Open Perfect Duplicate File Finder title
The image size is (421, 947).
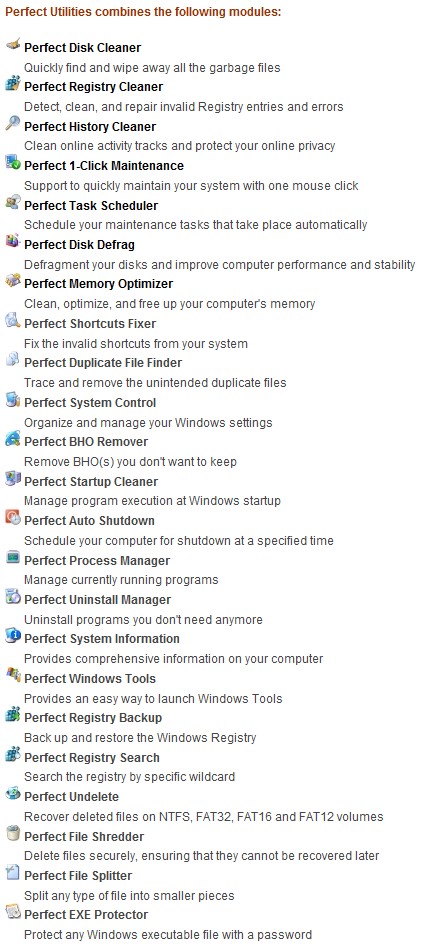tap(103, 363)
